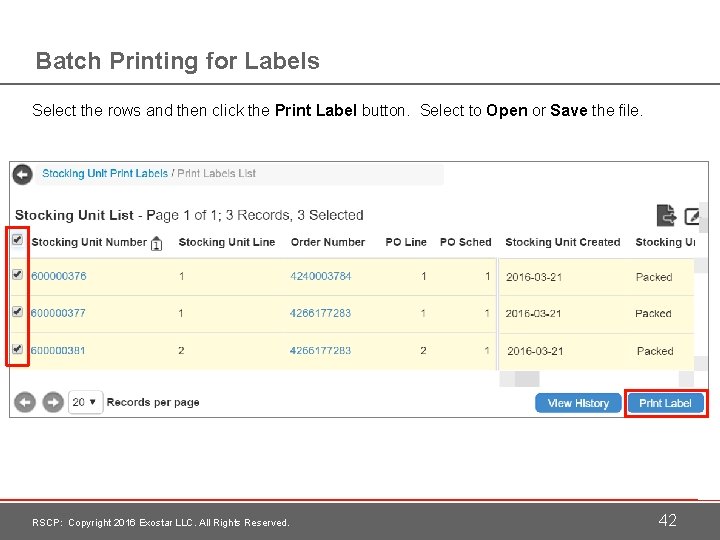This screenshot has width=720, height=540.
Task: Click the Records per page label
Action: [153, 402]
